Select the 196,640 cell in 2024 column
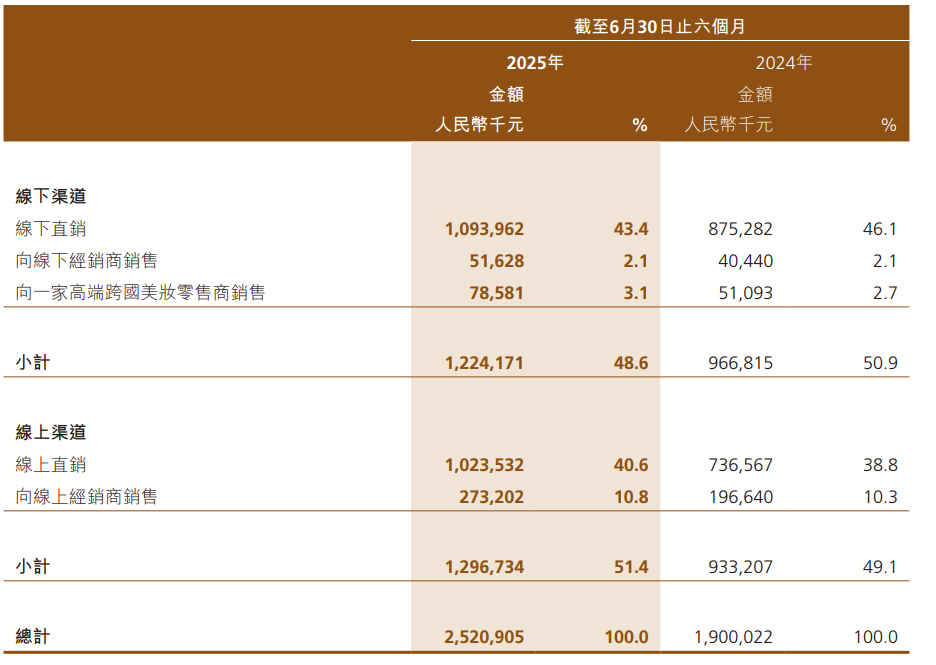This screenshot has width=936, height=665. pos(739,497)
